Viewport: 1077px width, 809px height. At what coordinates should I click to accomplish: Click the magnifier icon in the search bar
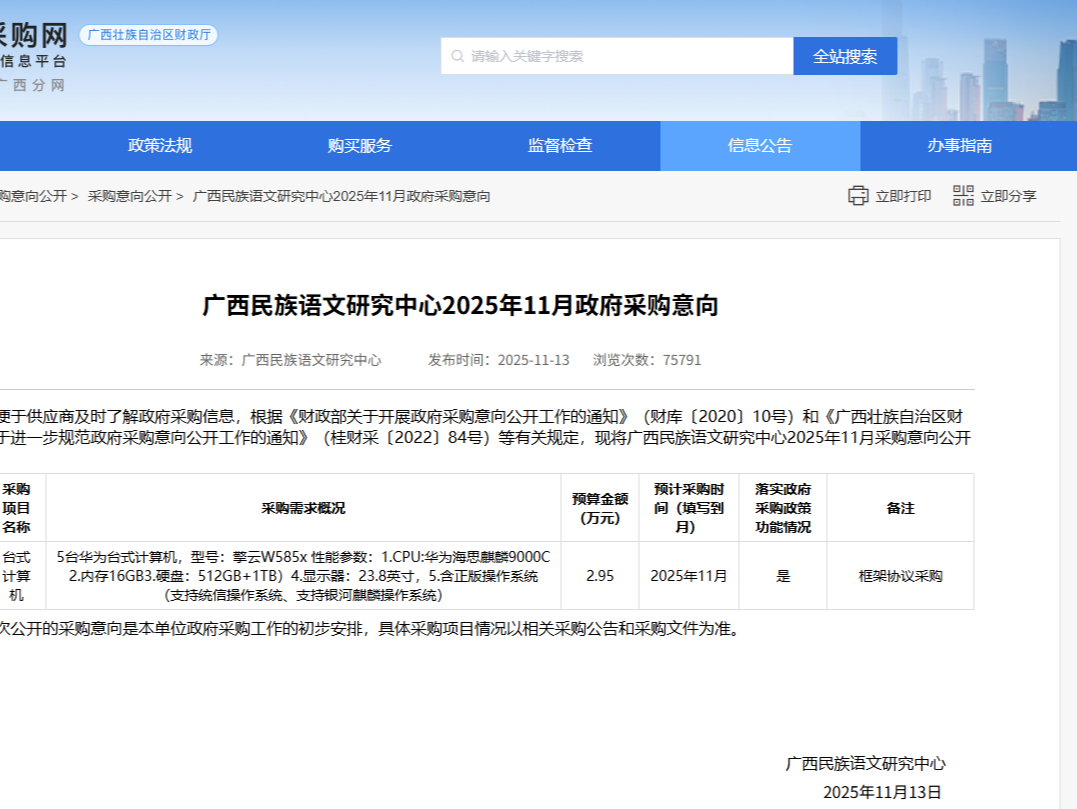458,56
